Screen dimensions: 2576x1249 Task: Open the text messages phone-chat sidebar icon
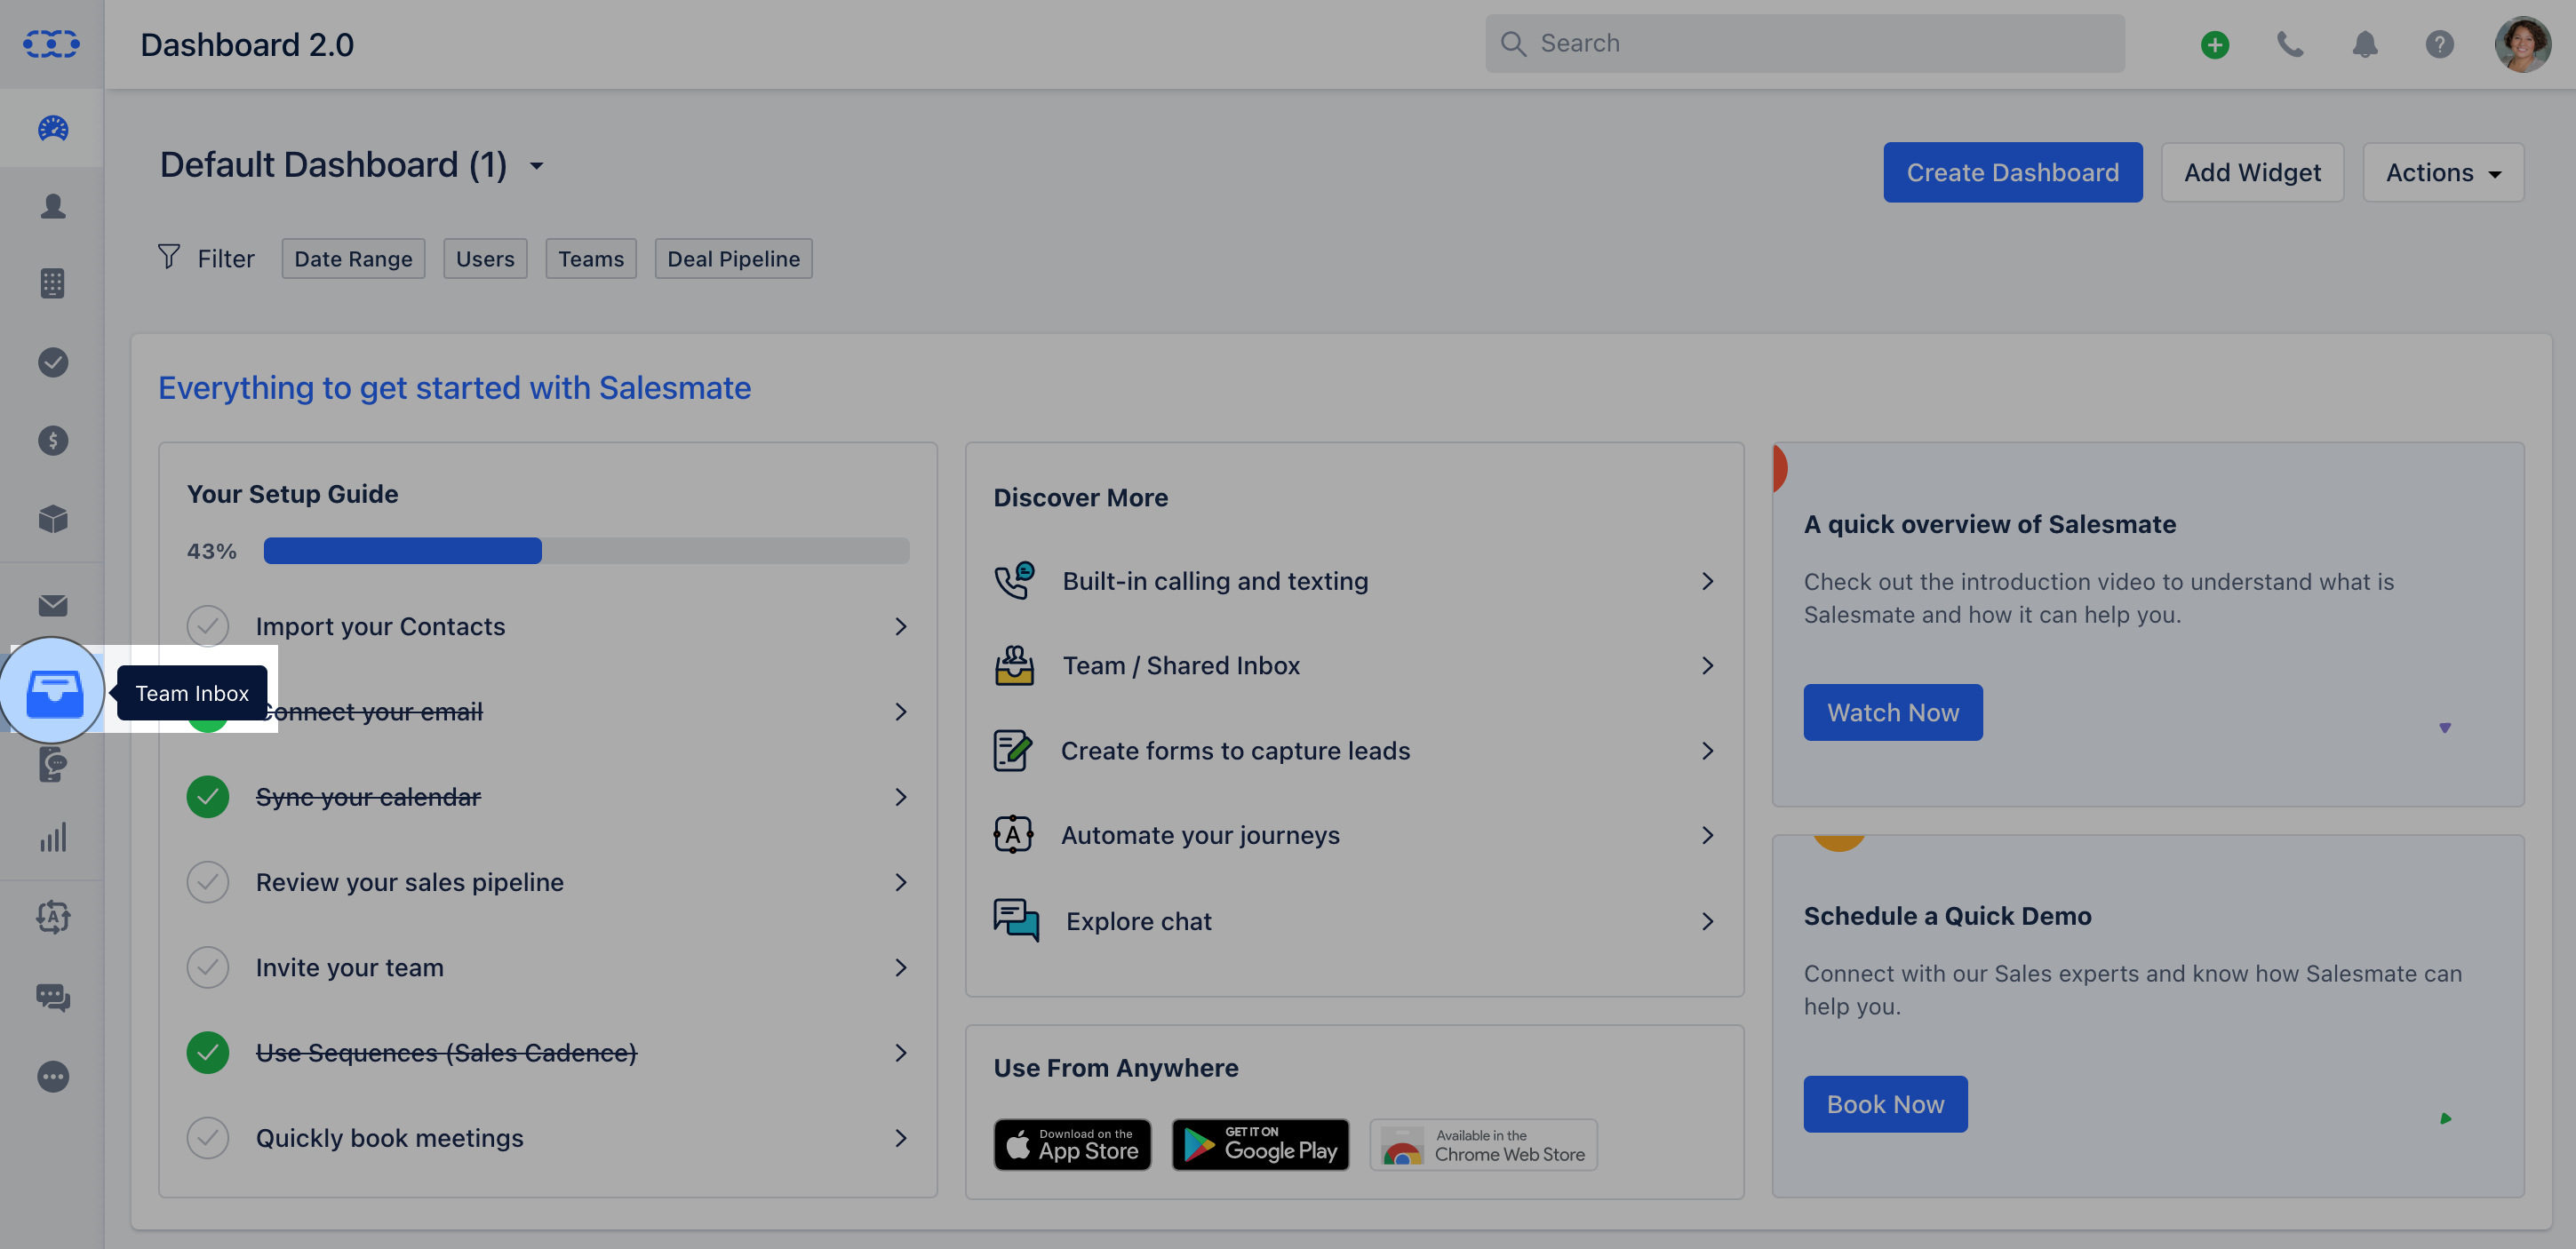(x=53, y=764)
